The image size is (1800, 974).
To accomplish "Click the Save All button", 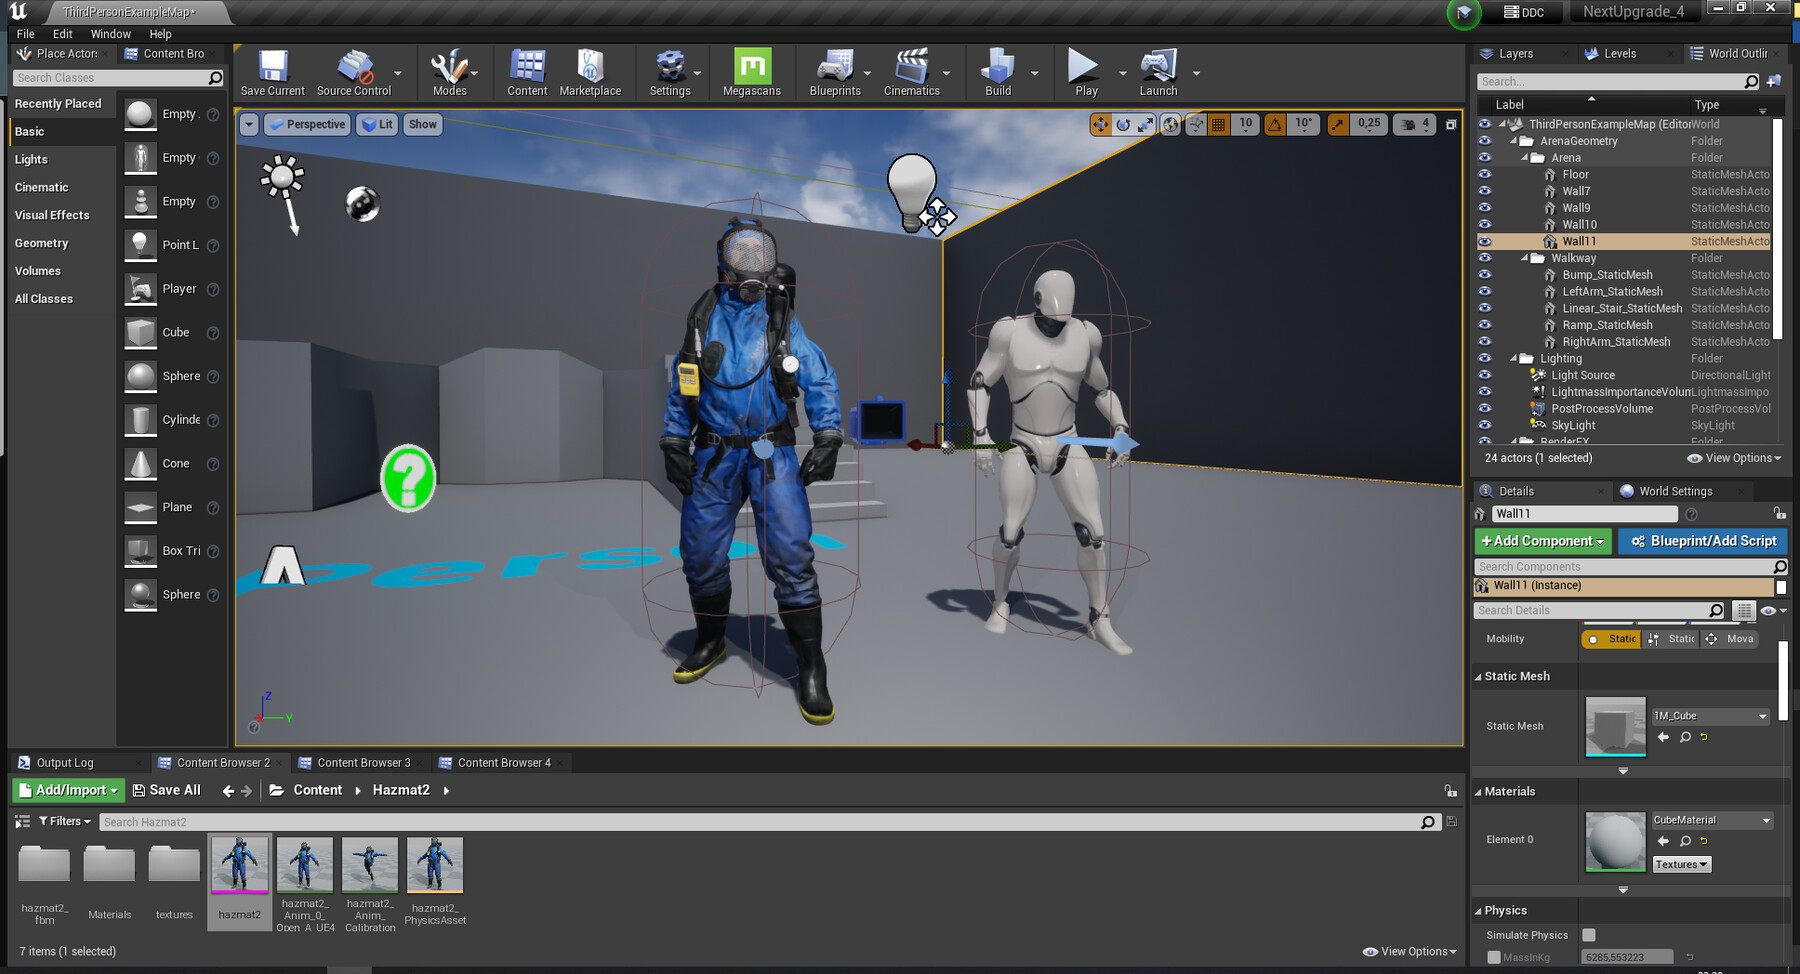I will tap(166, 790).
